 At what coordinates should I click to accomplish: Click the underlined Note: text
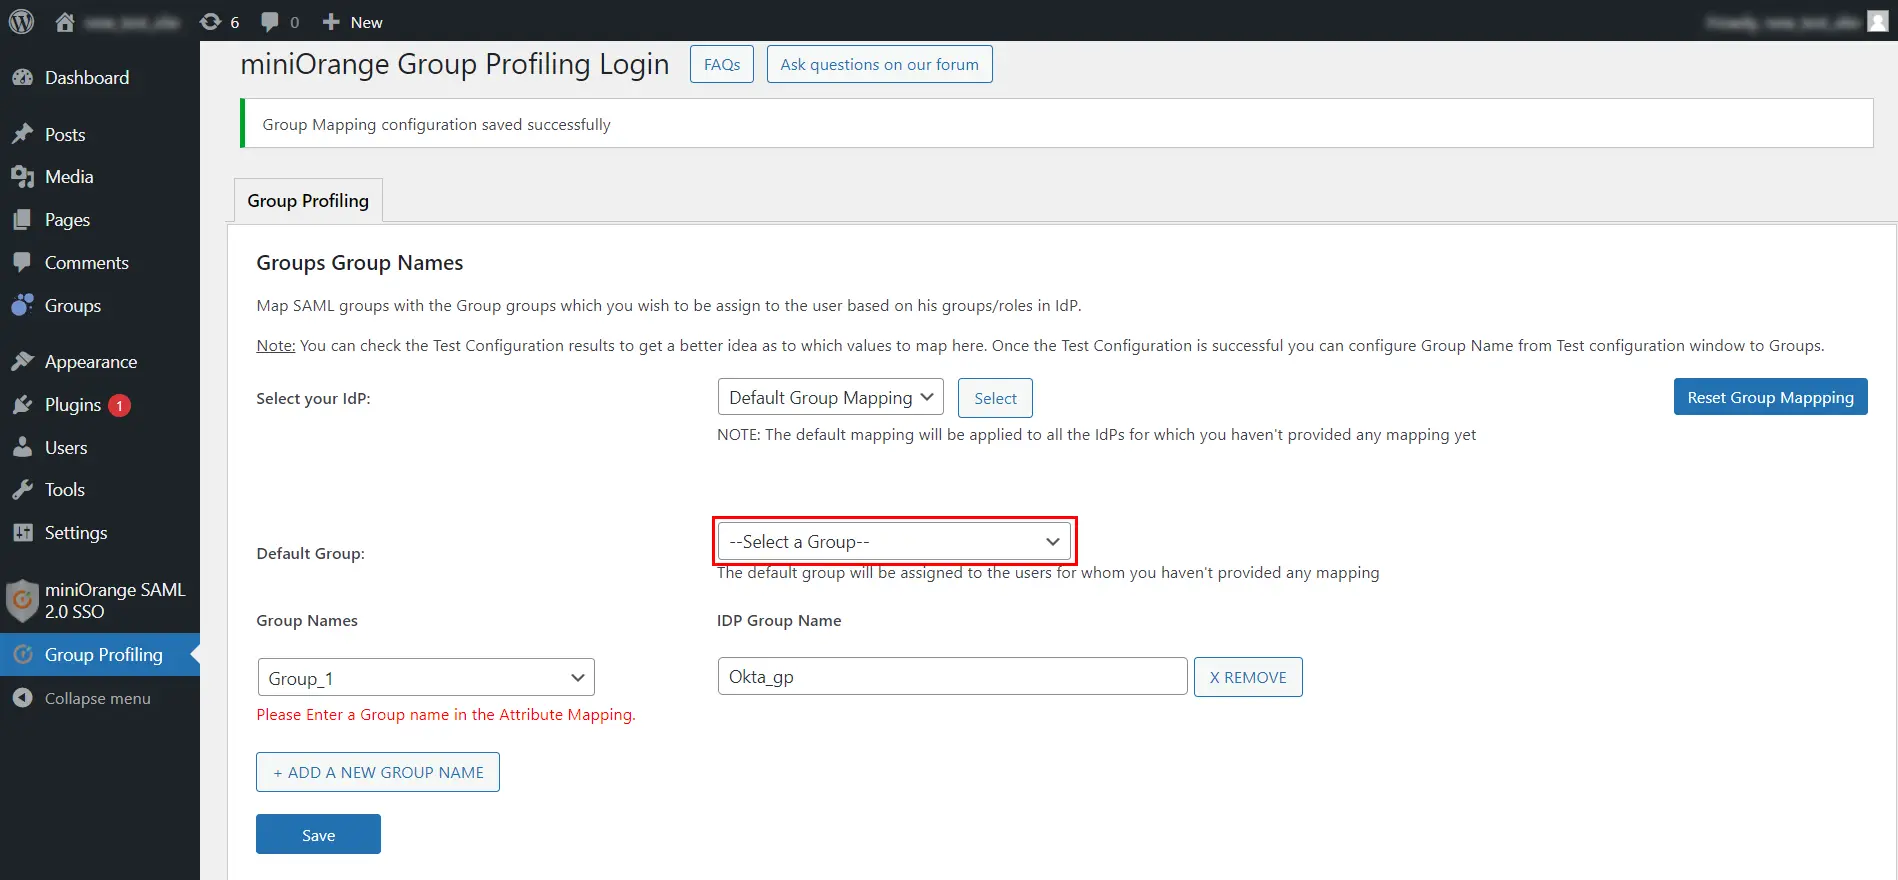coord(276,346)
